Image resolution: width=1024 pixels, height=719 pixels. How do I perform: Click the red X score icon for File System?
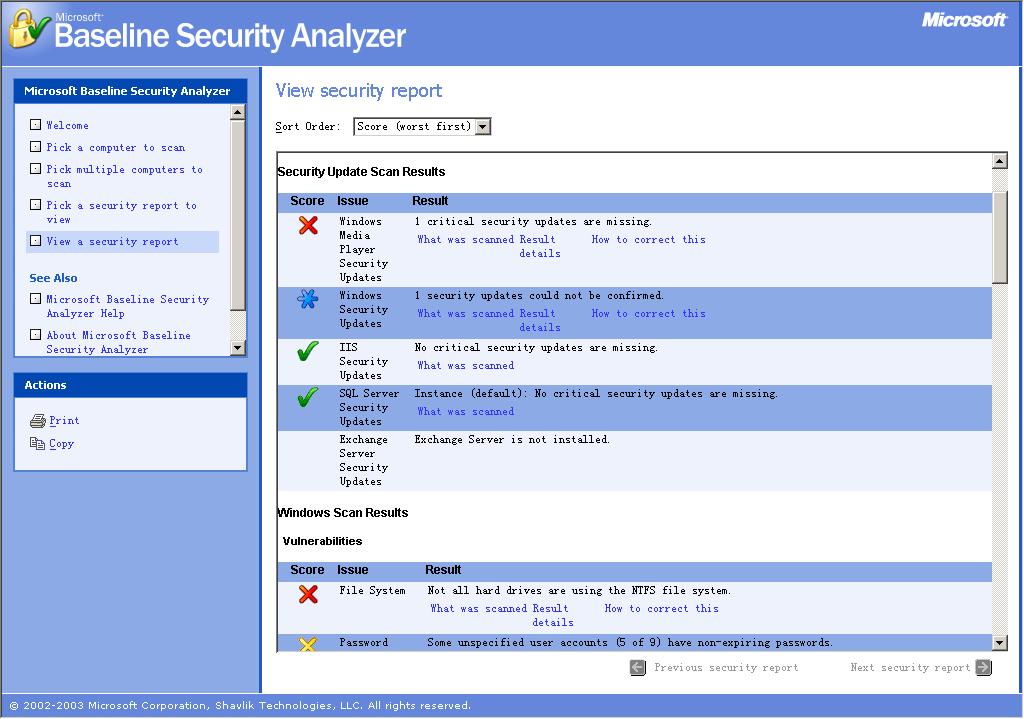click(308, 594)
